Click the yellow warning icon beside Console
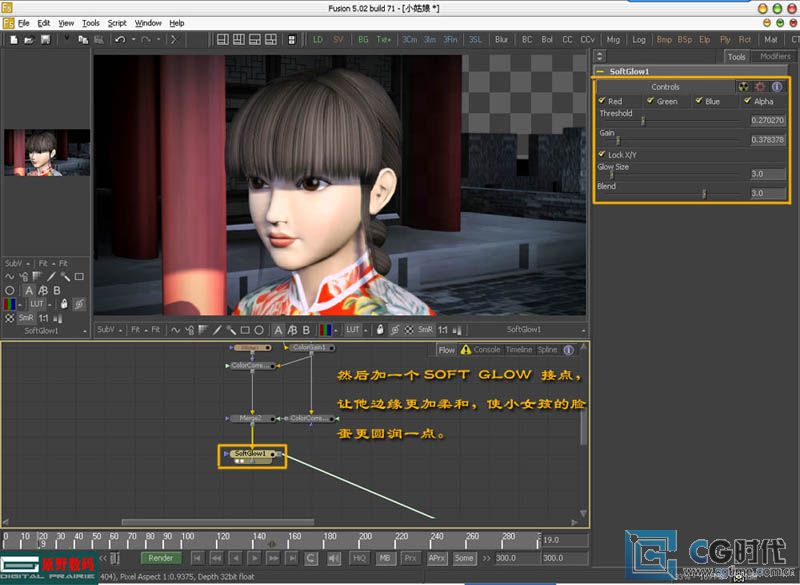800x585 pixels. [x=466, y=350]
